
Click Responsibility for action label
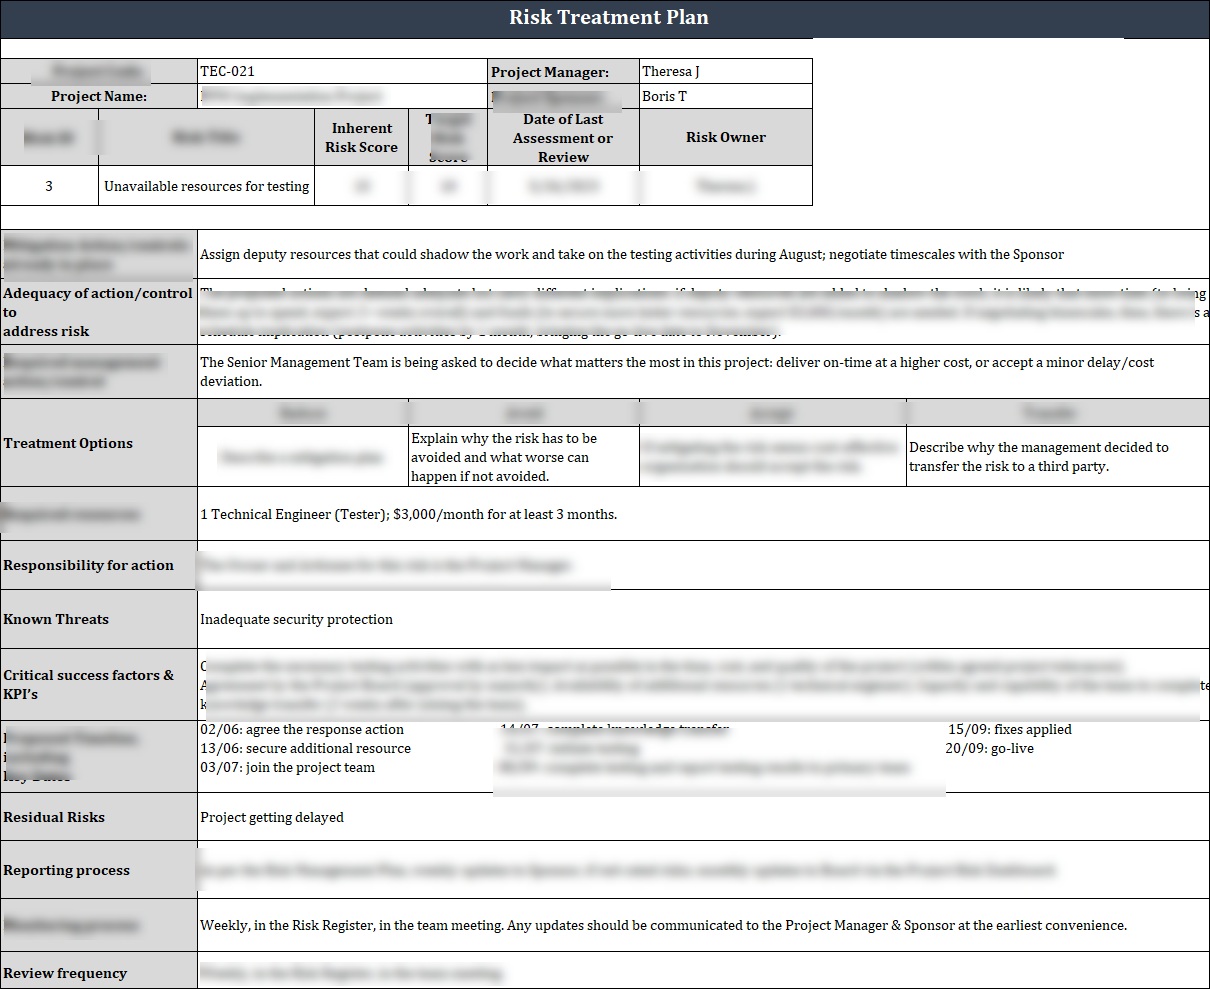pos(99,565)
